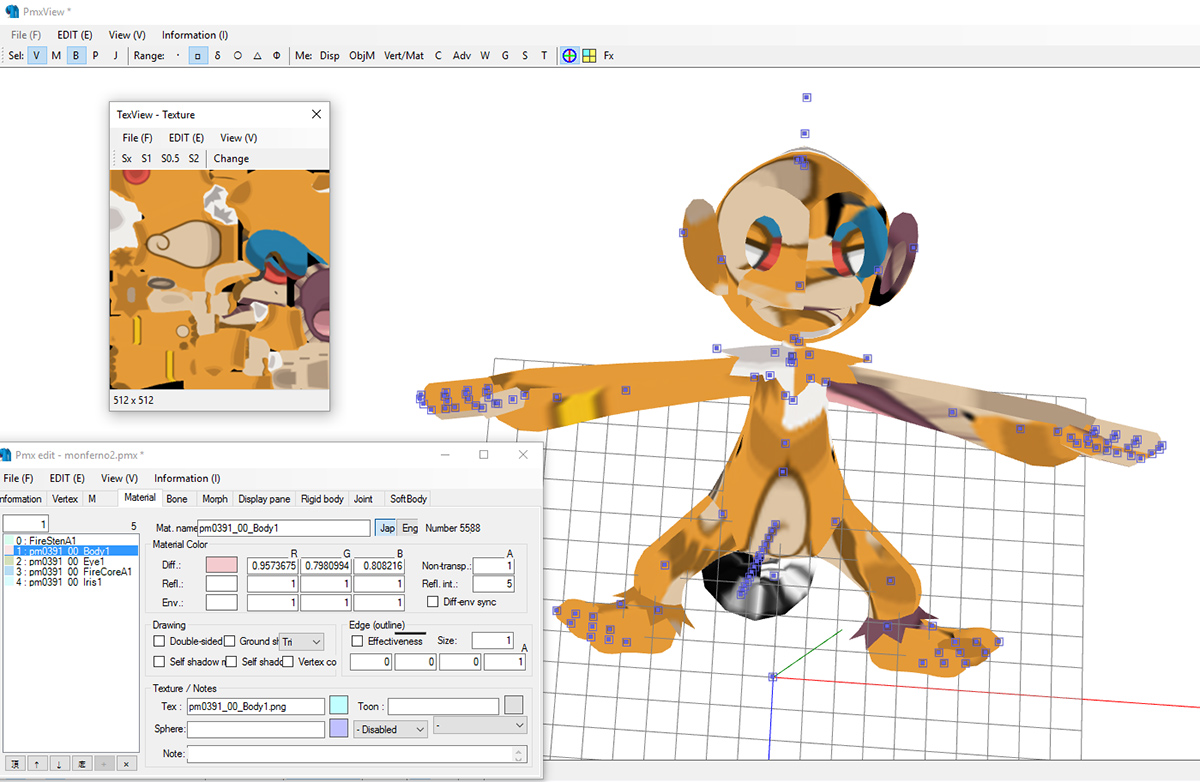Open the Disp display settings
This screenshot has height=782, width=1200.
(x=329, y=56)
